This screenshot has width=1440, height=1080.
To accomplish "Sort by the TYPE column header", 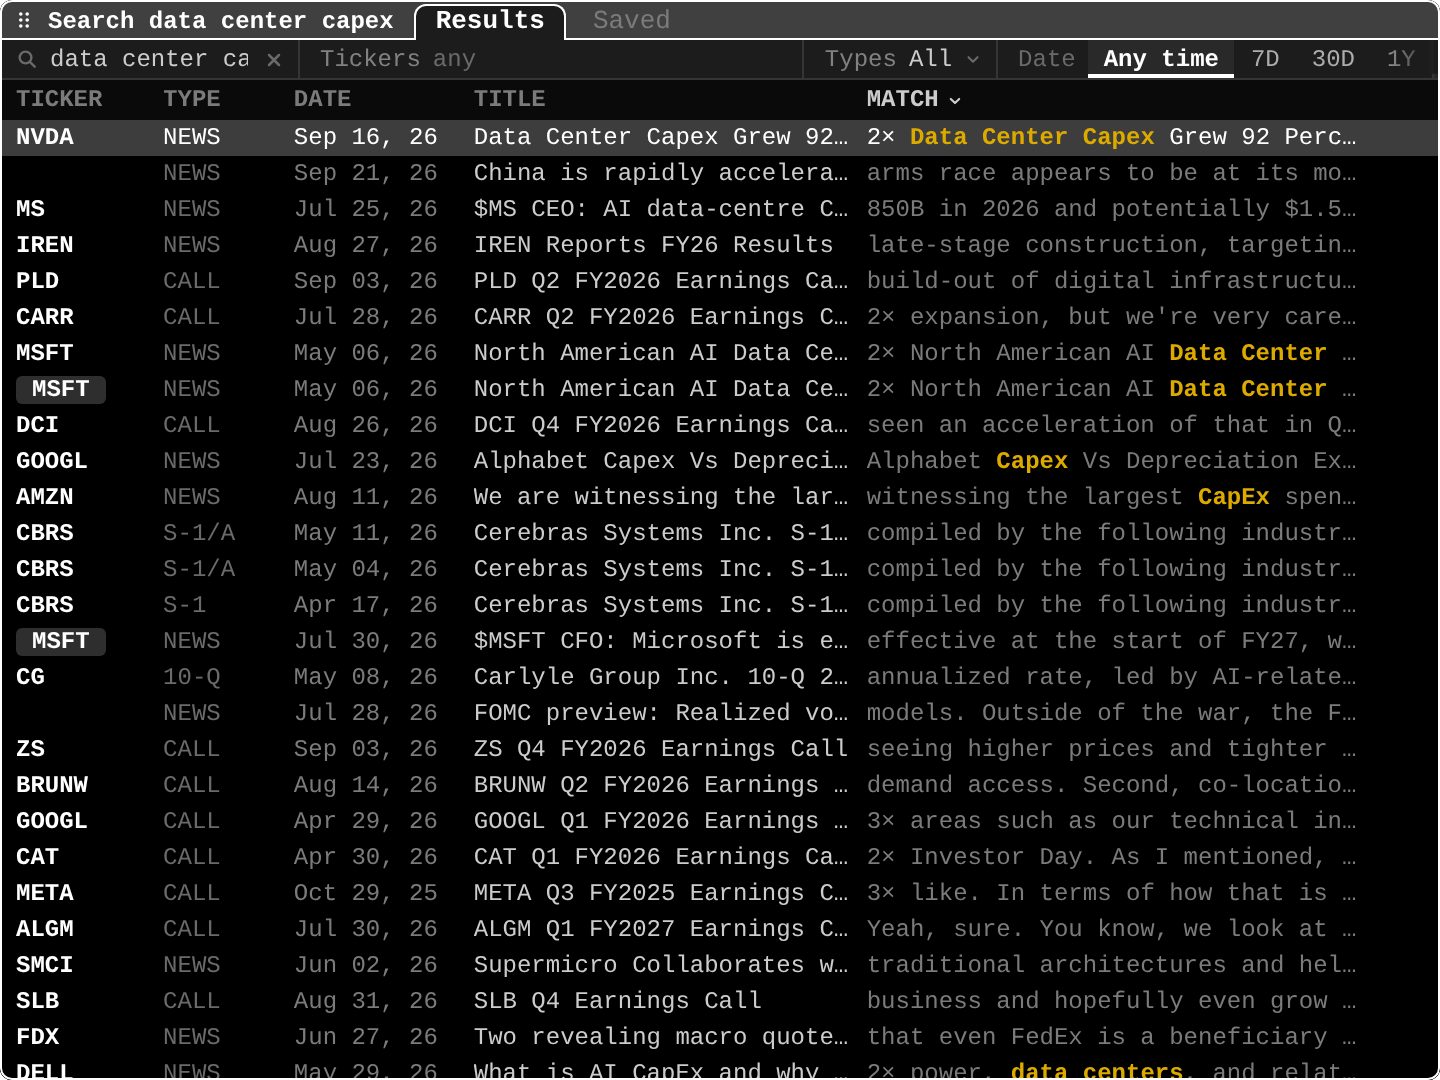I will pos(191,99).
